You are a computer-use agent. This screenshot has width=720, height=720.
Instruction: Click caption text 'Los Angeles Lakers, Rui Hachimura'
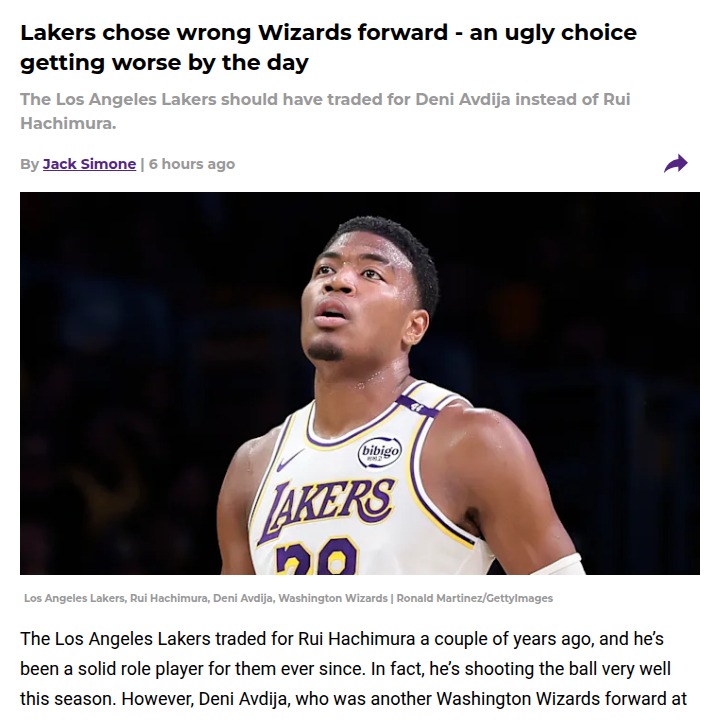[116, 598]
